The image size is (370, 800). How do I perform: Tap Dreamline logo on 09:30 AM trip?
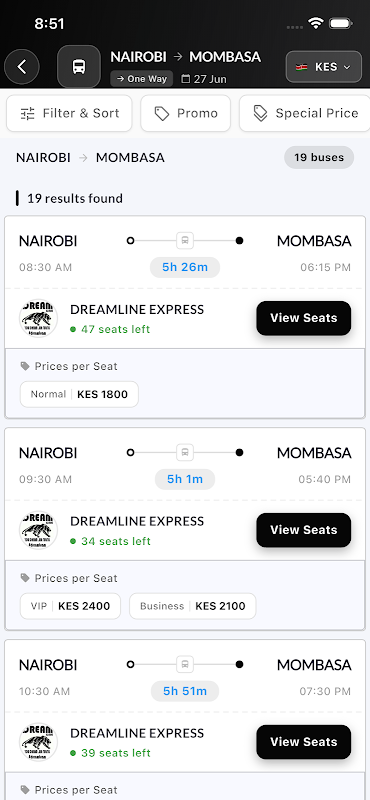click(x=38, y=530)
